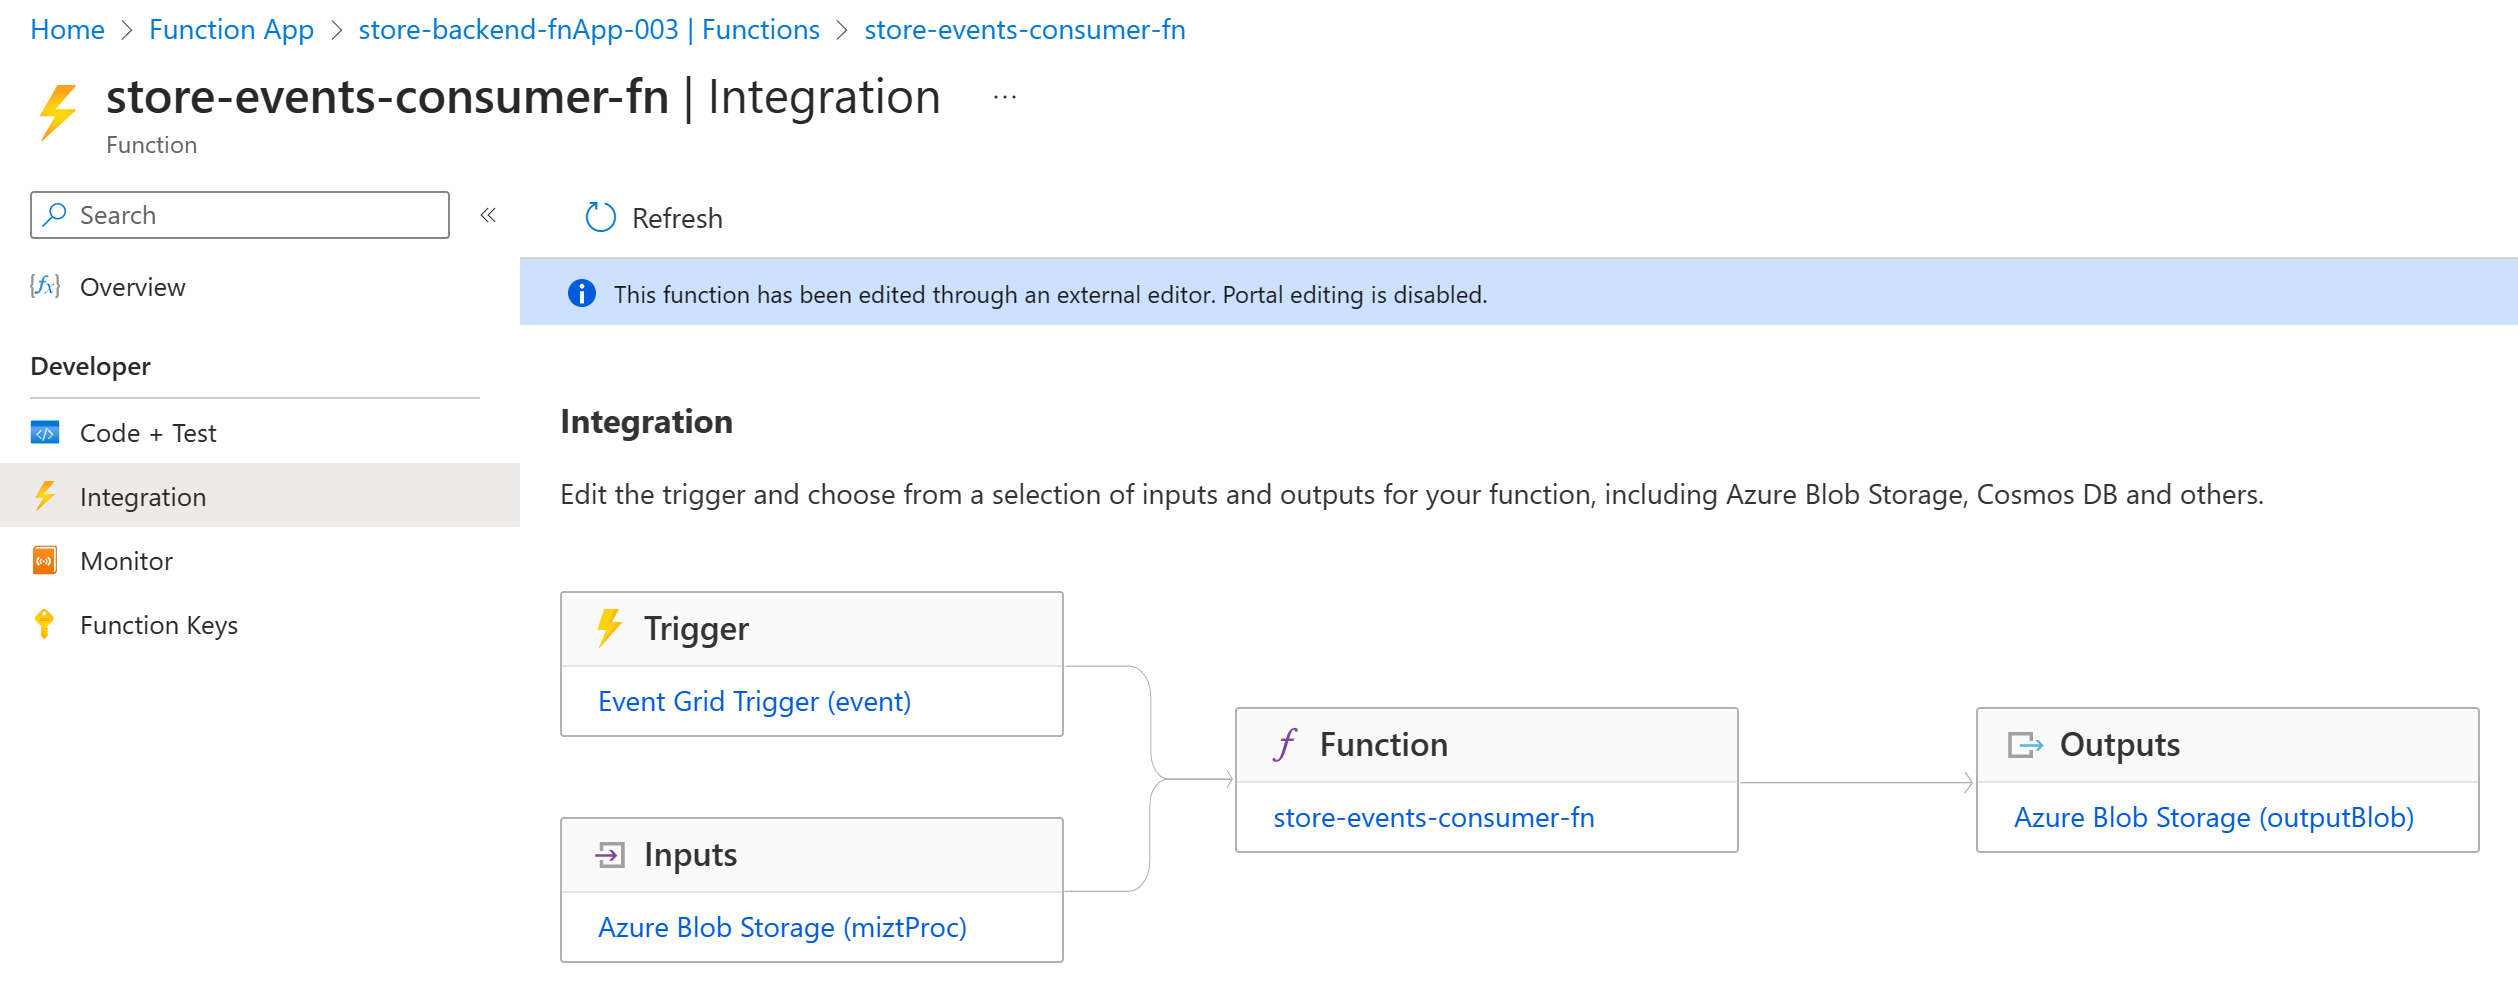
Task: Navigate to Home breadcrumb
Action: [67, 30]
